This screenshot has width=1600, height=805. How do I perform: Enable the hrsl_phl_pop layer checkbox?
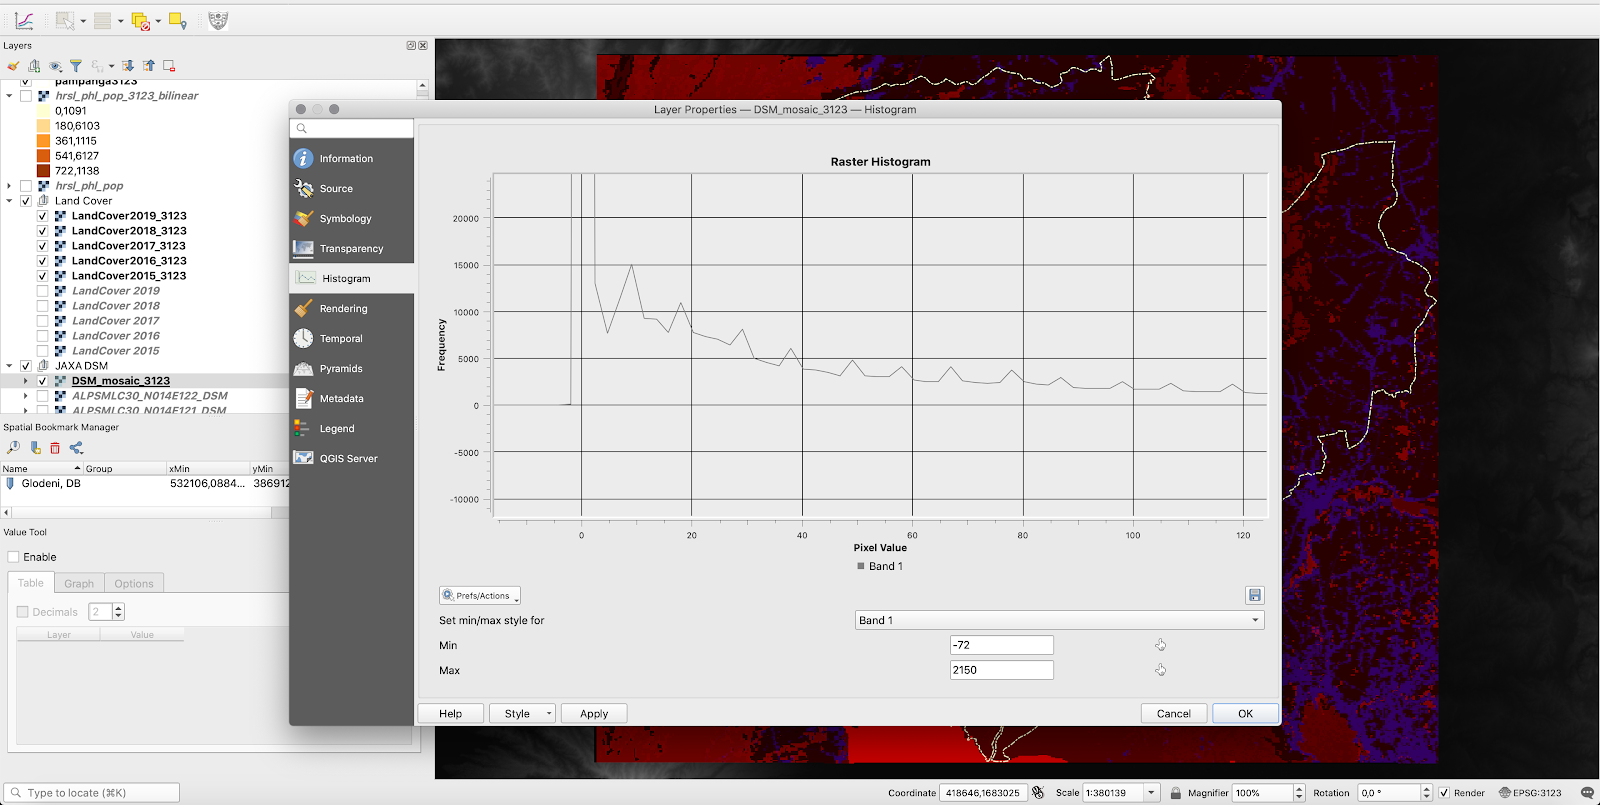pos(26,186)
